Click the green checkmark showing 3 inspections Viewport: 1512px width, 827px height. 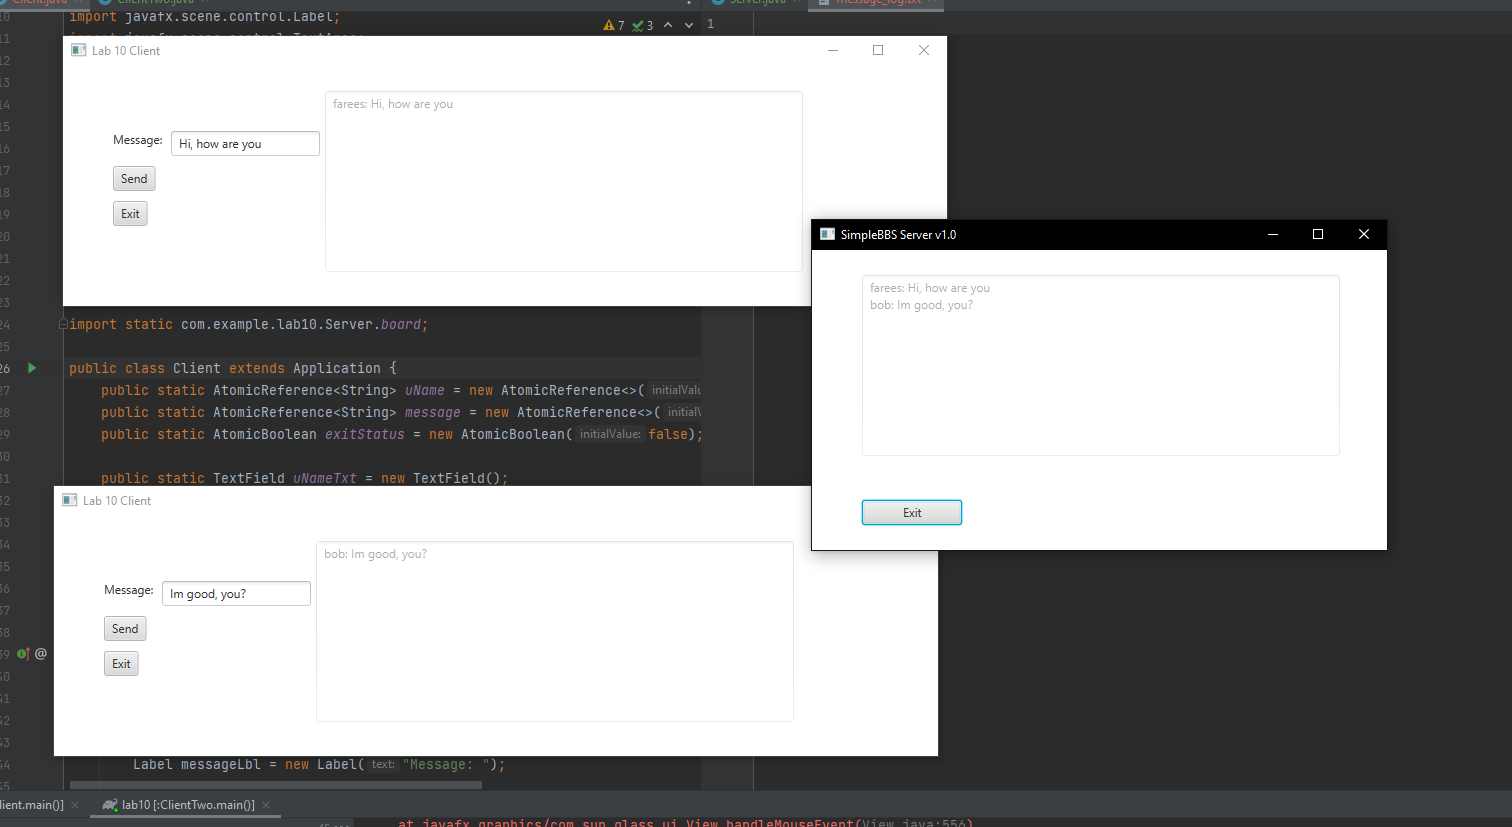tap(641, 24)
